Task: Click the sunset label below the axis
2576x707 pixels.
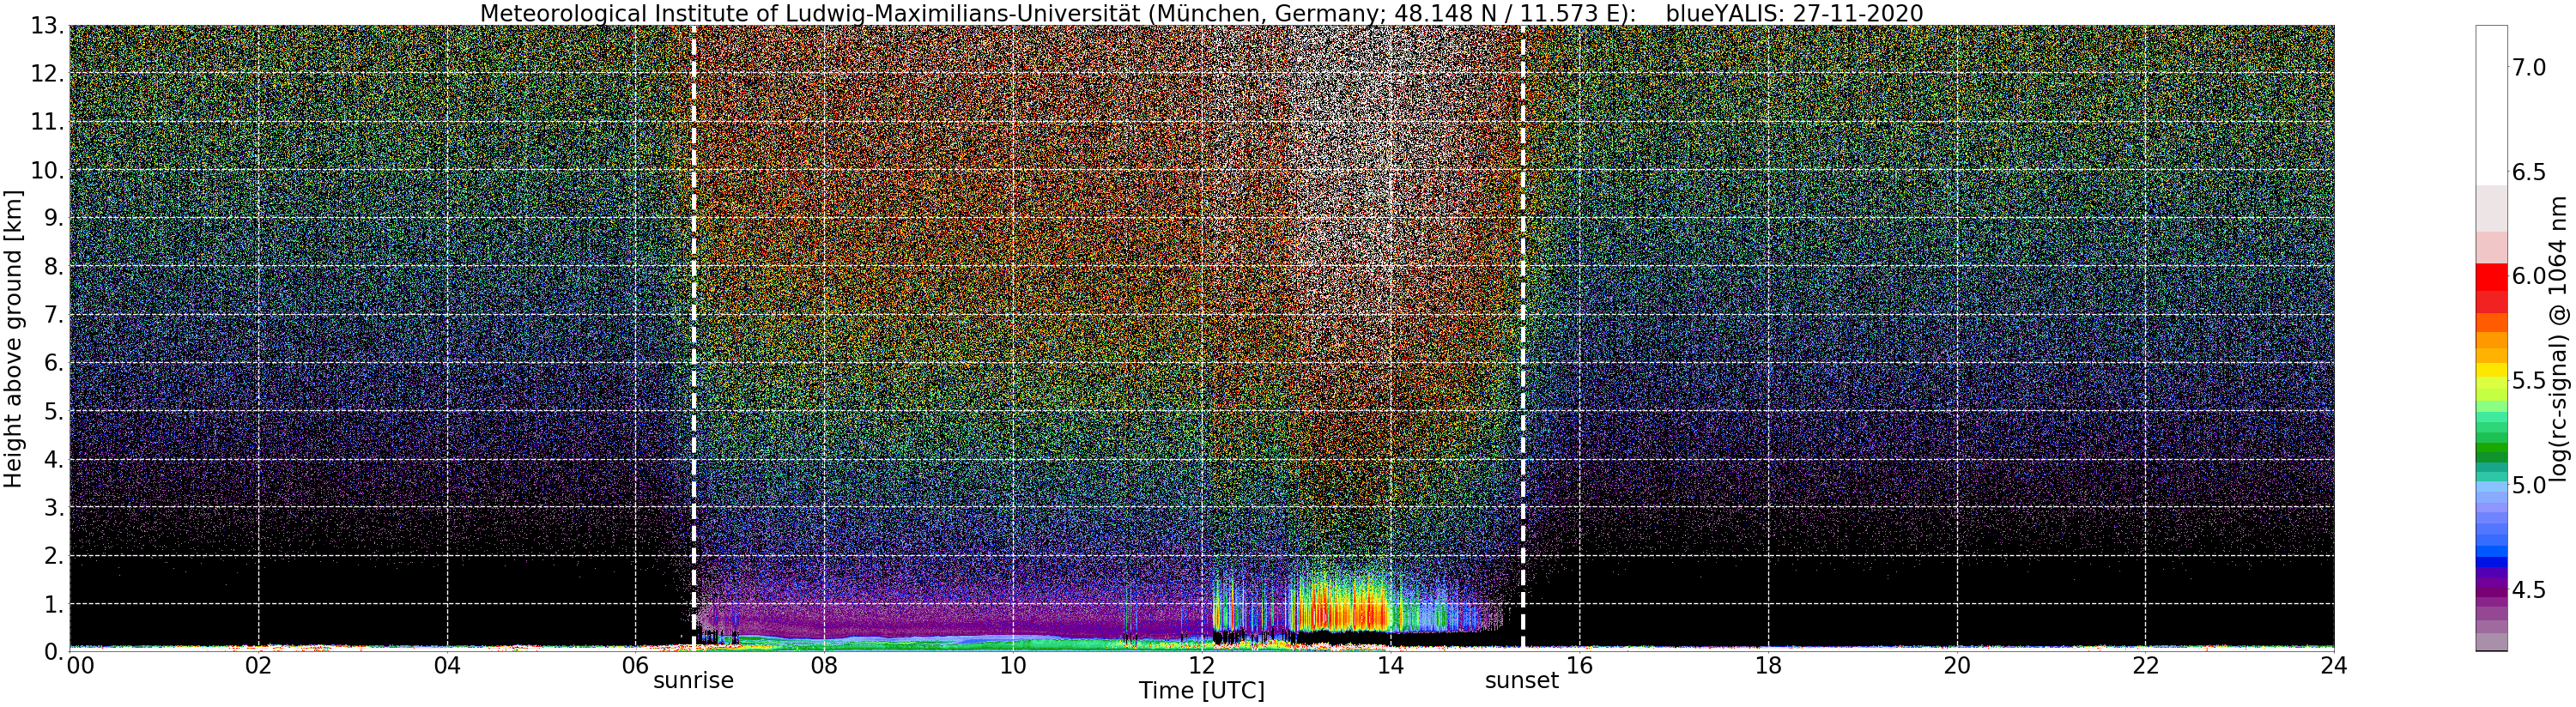Action: [1521, 681]
